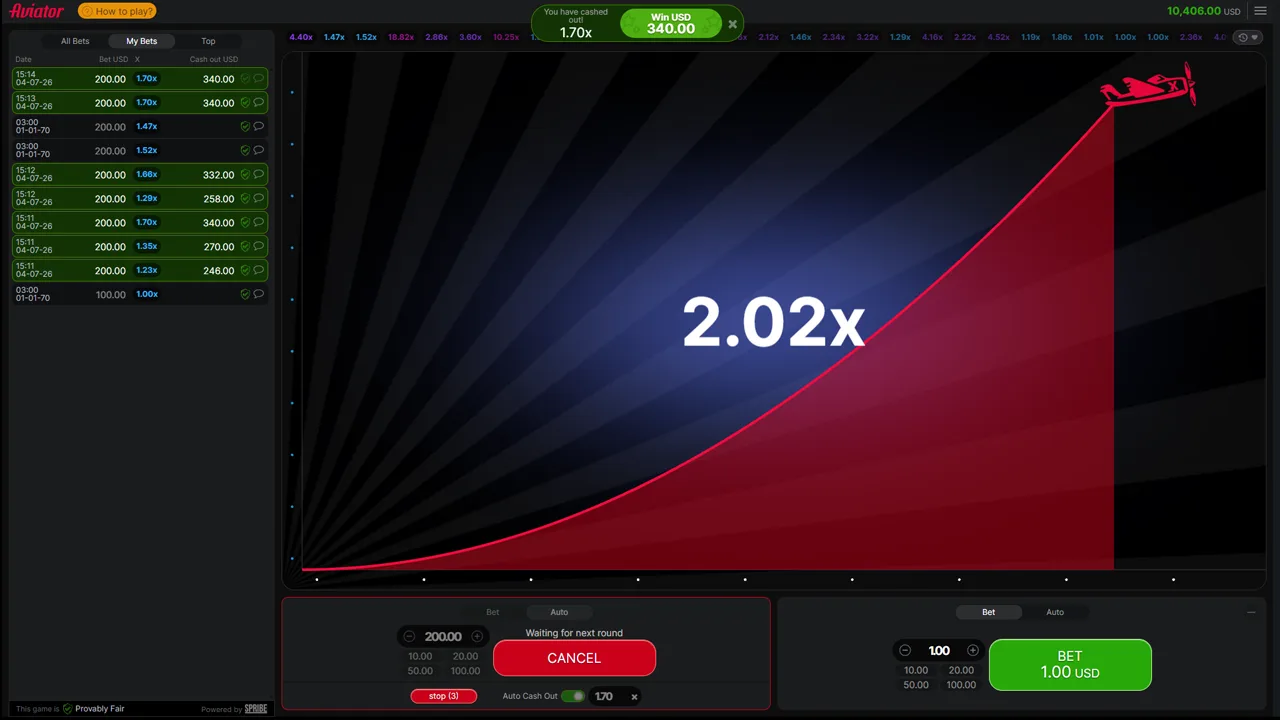Open the 3.22x round in multiplier history
Screen dimensions: 1280x720
click(x=867, y=37)
